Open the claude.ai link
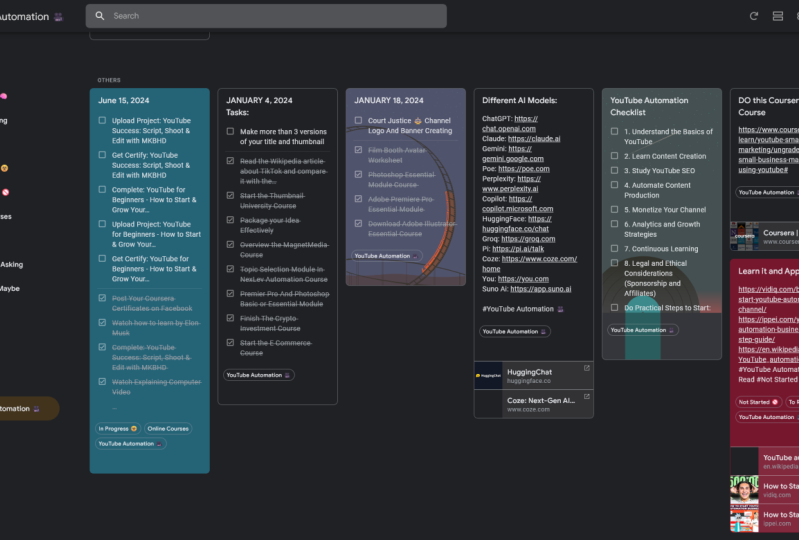The height and width of the screenshot is (540, 799). [x=534, y=139]
